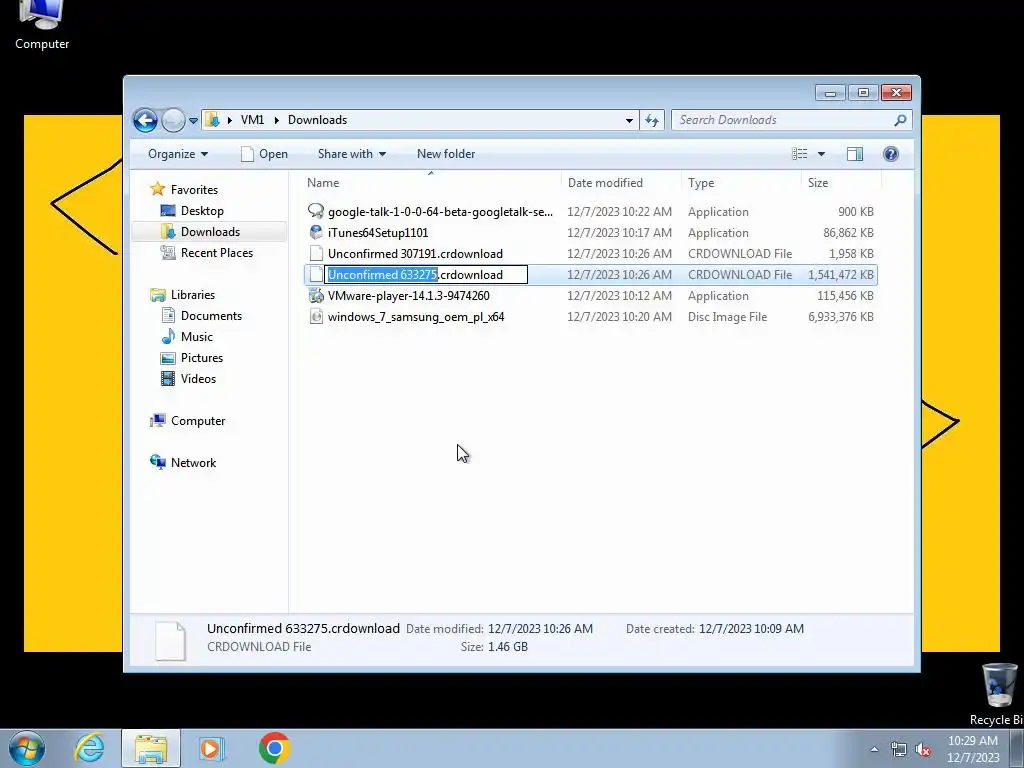Change your view icon button
The width and height of the screenshot is (1024, 768).
pyautogui.click(x=800, y=154)
